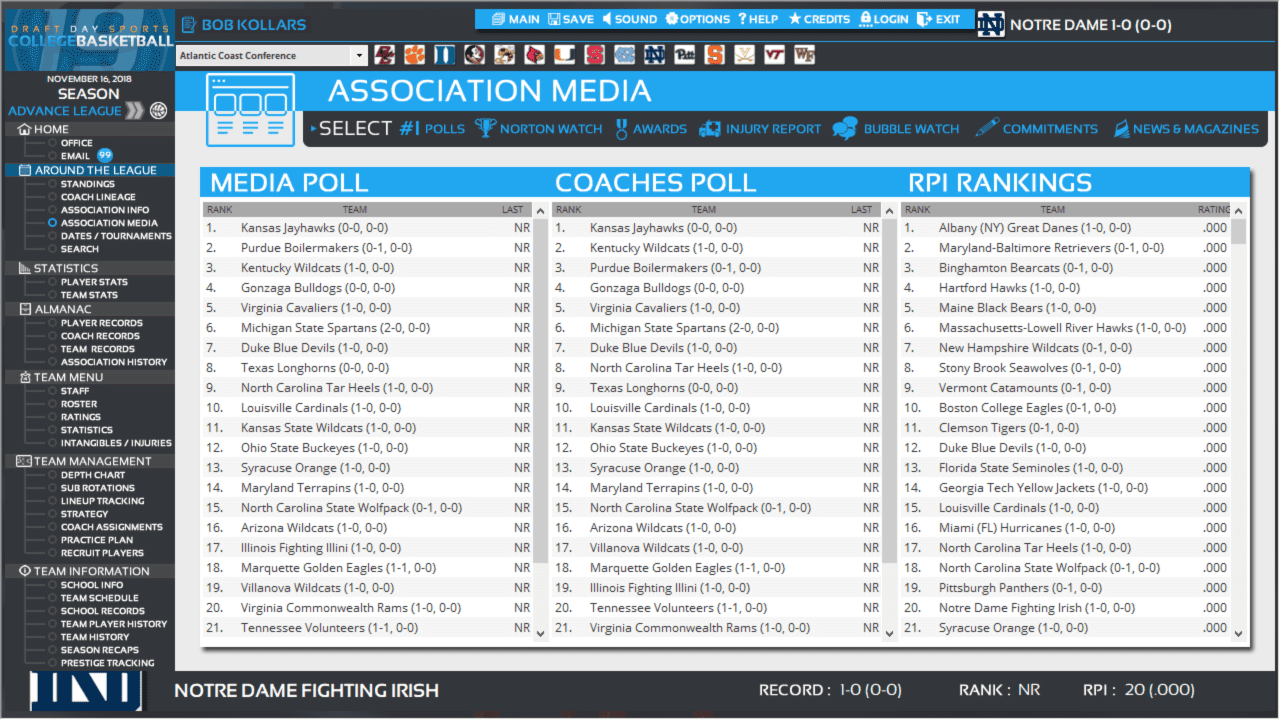
Task: Click the basketball icon beside Advance League
Action: pyautogui.click(x=158, y=111)
